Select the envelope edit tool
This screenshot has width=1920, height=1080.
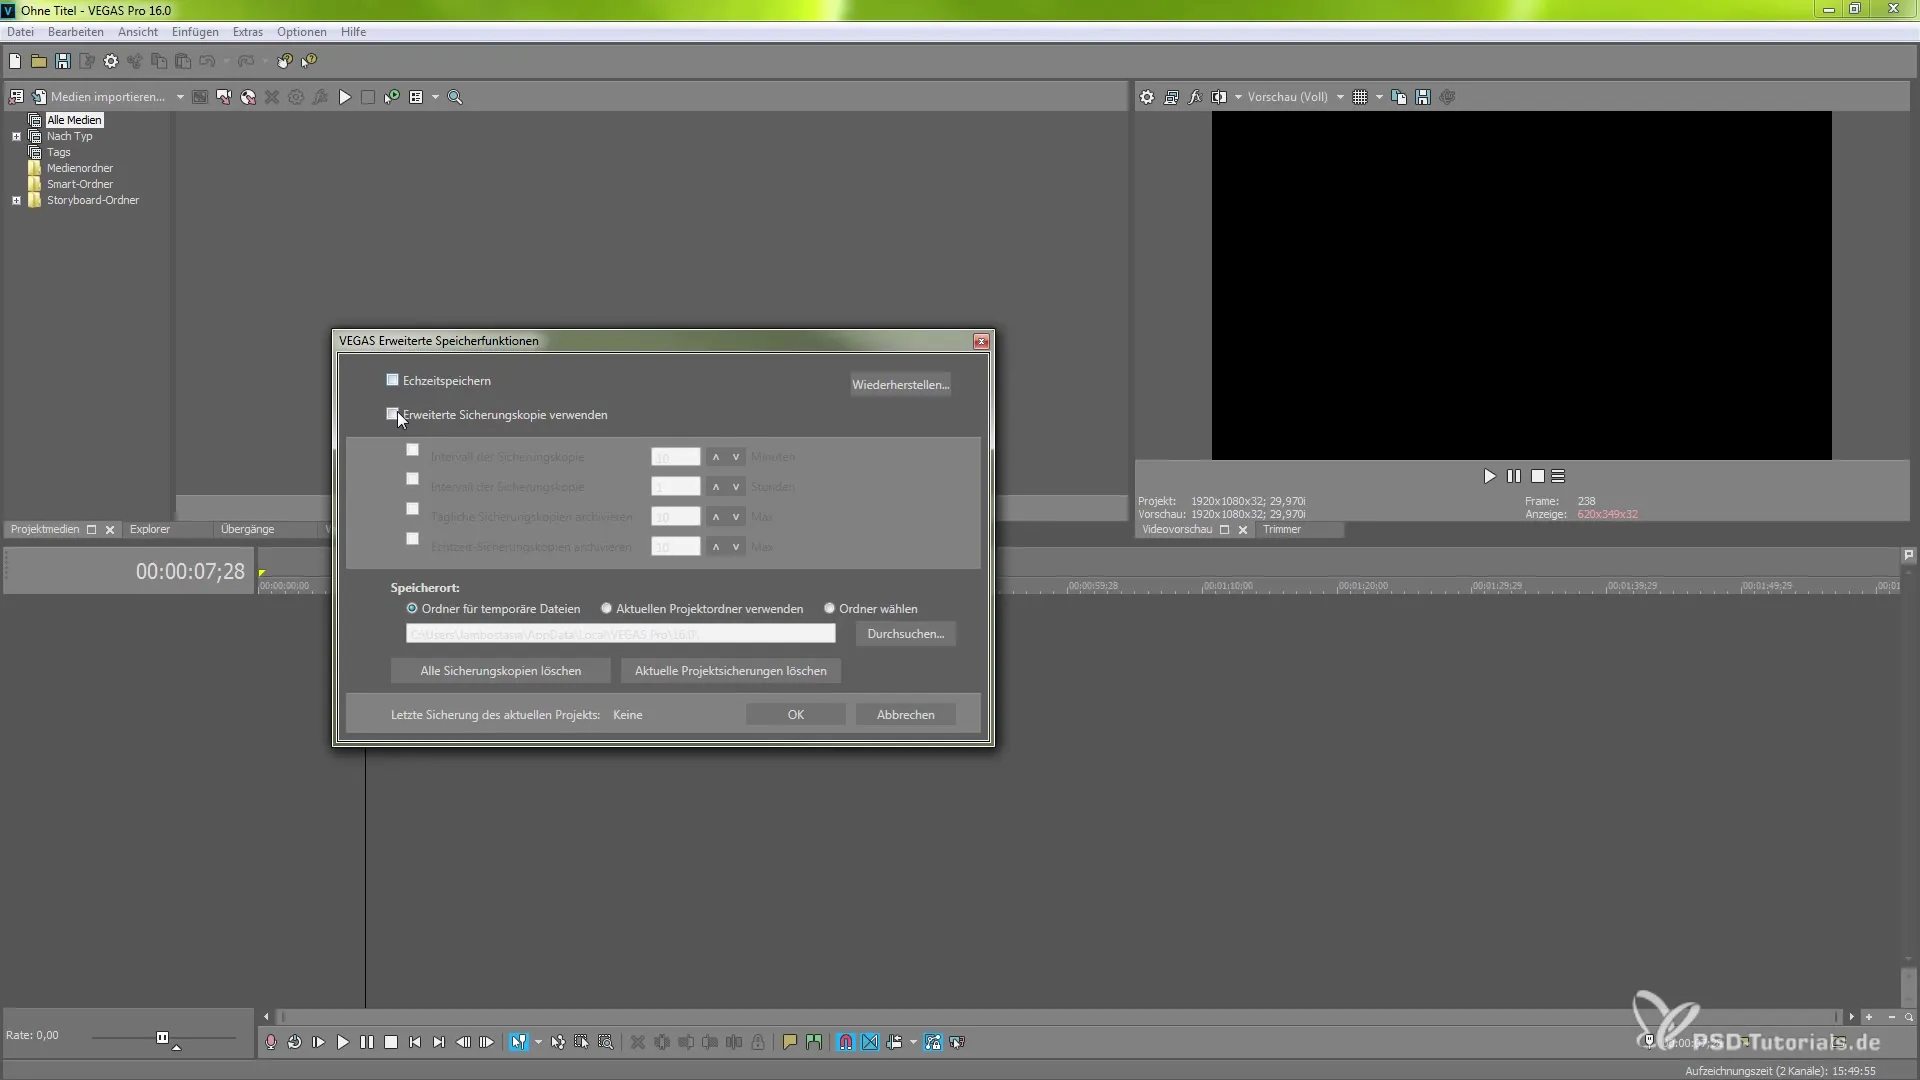click(558, 1042)
